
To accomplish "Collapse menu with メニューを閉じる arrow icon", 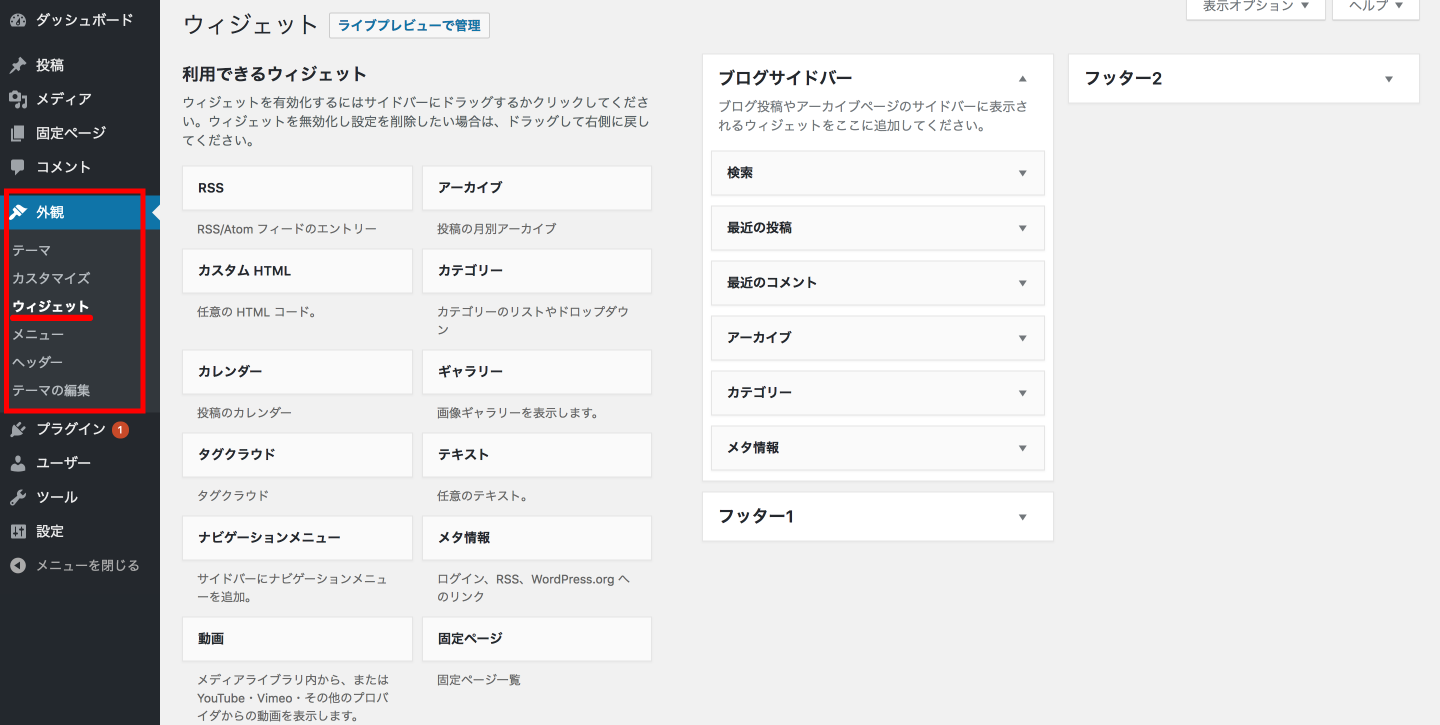I will click(18, 565).
